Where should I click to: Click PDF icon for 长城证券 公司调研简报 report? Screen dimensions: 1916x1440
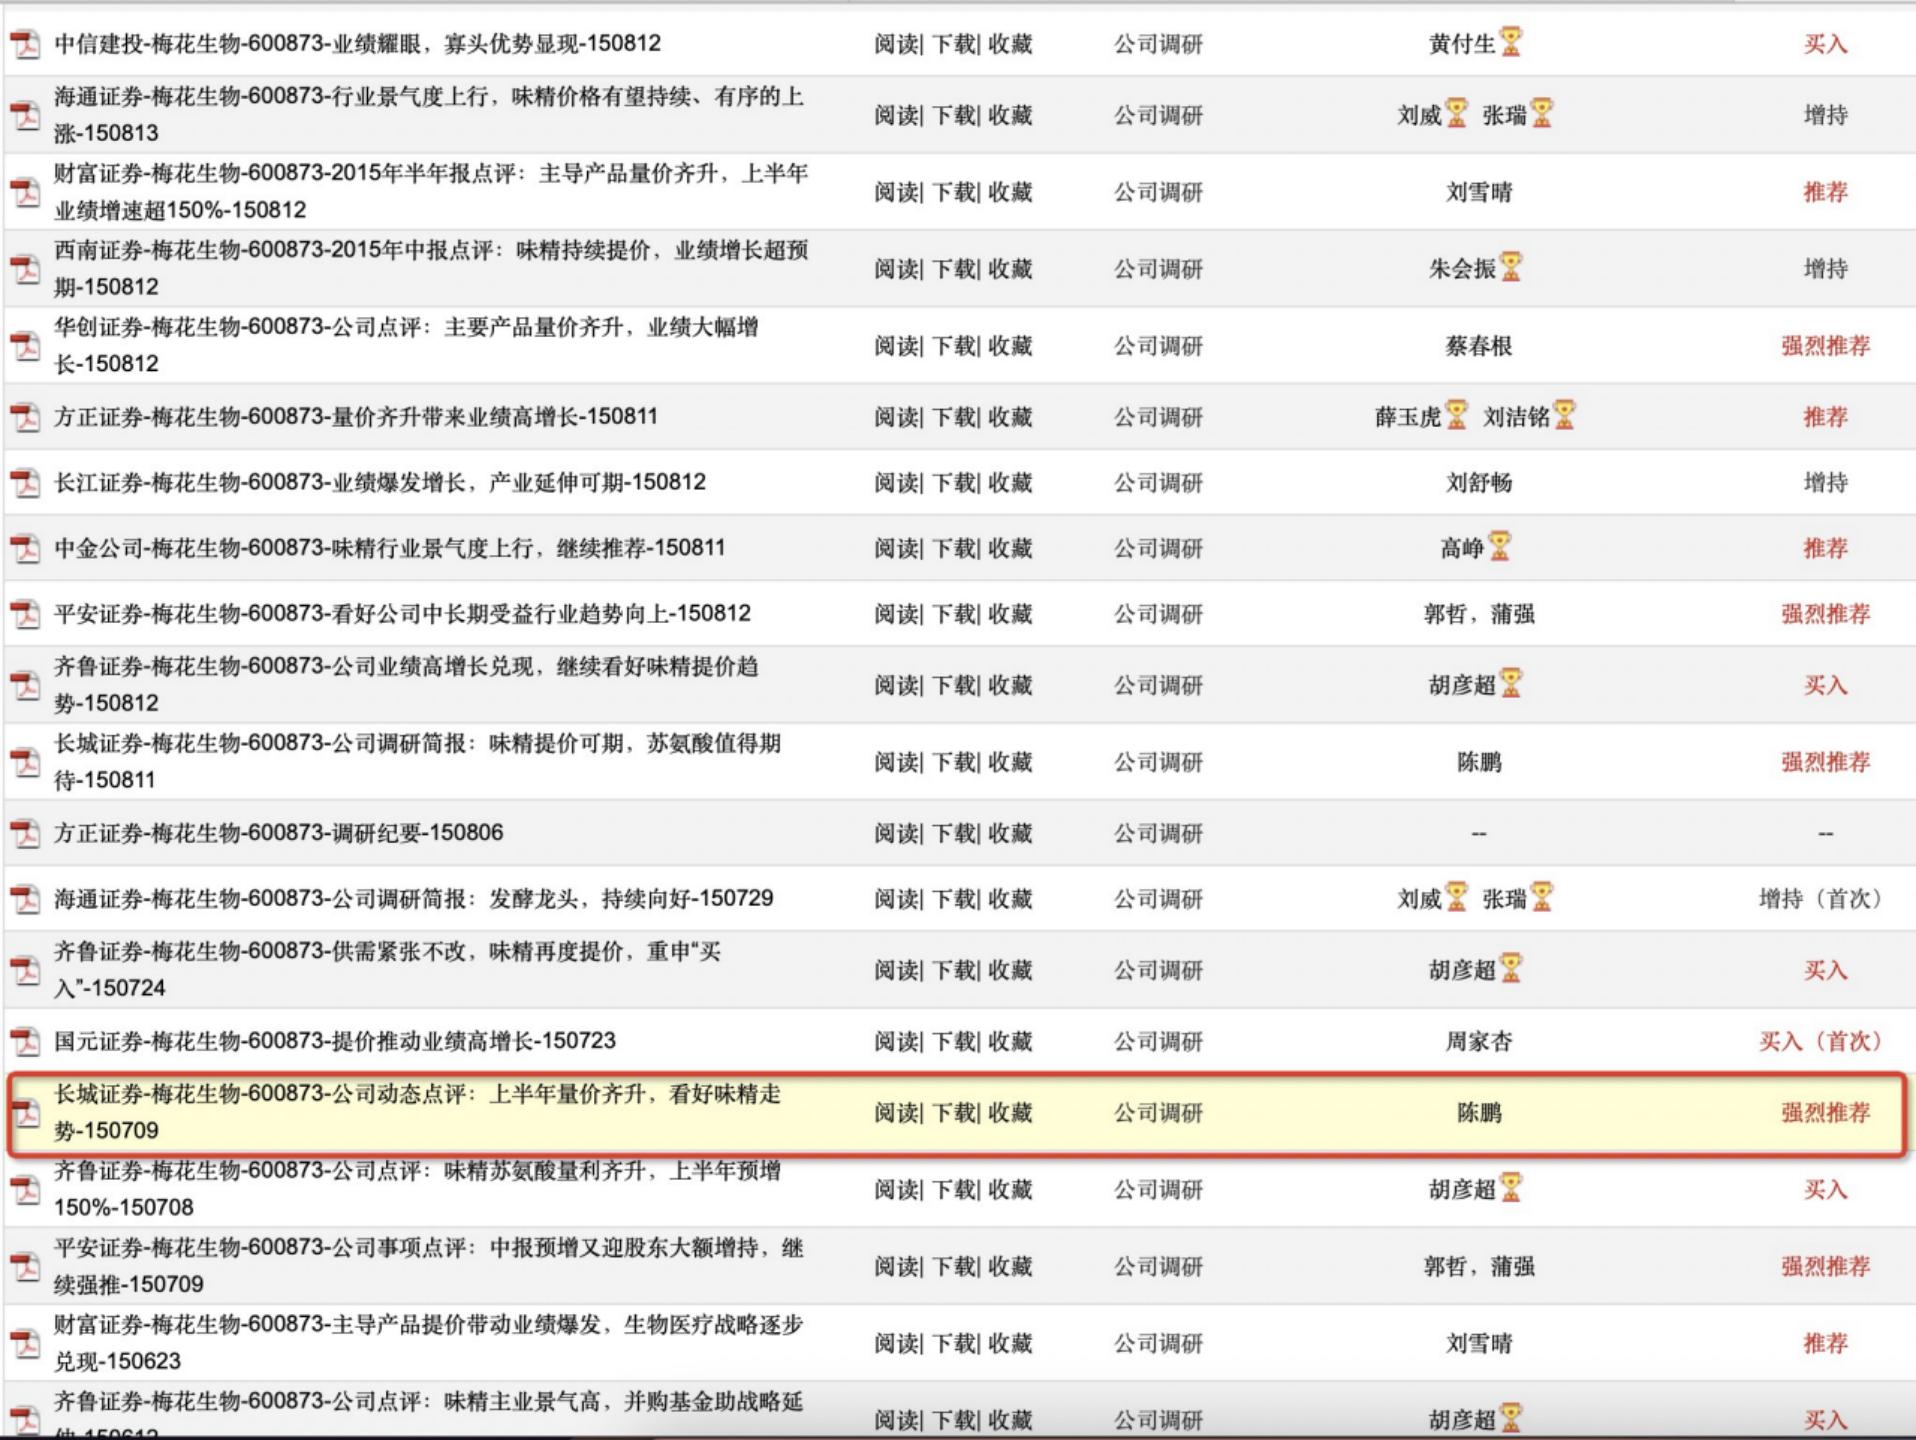25,762
